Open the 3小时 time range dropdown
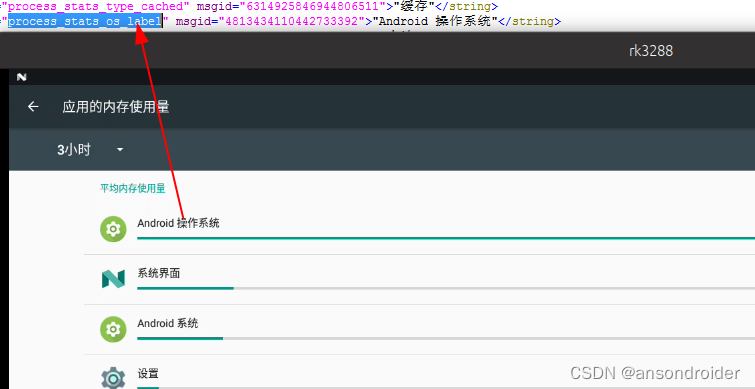This screenshot has width=755, height=389. 91,150
